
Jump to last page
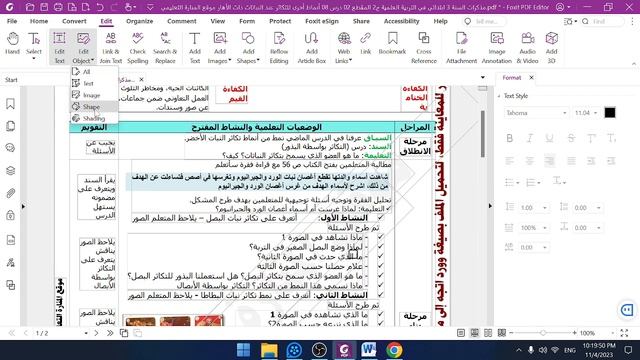110,333
